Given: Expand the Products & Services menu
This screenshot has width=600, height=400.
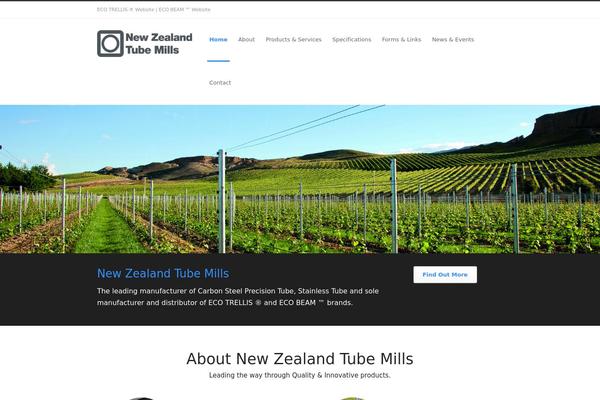Looking at the screenshot, I should click(293, 39).
